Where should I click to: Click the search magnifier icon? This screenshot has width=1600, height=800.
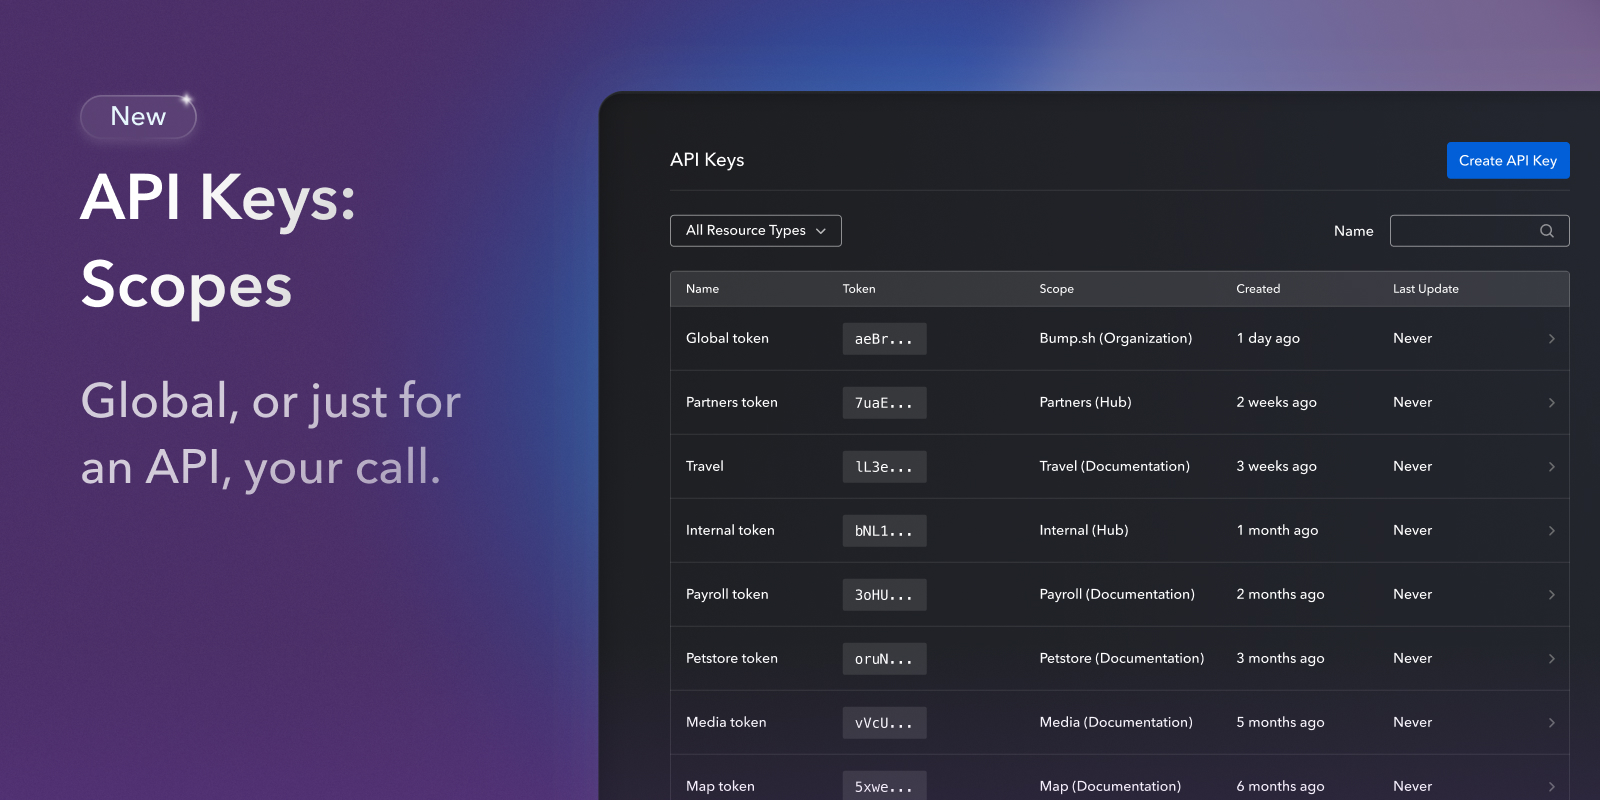click(1547, 231)
